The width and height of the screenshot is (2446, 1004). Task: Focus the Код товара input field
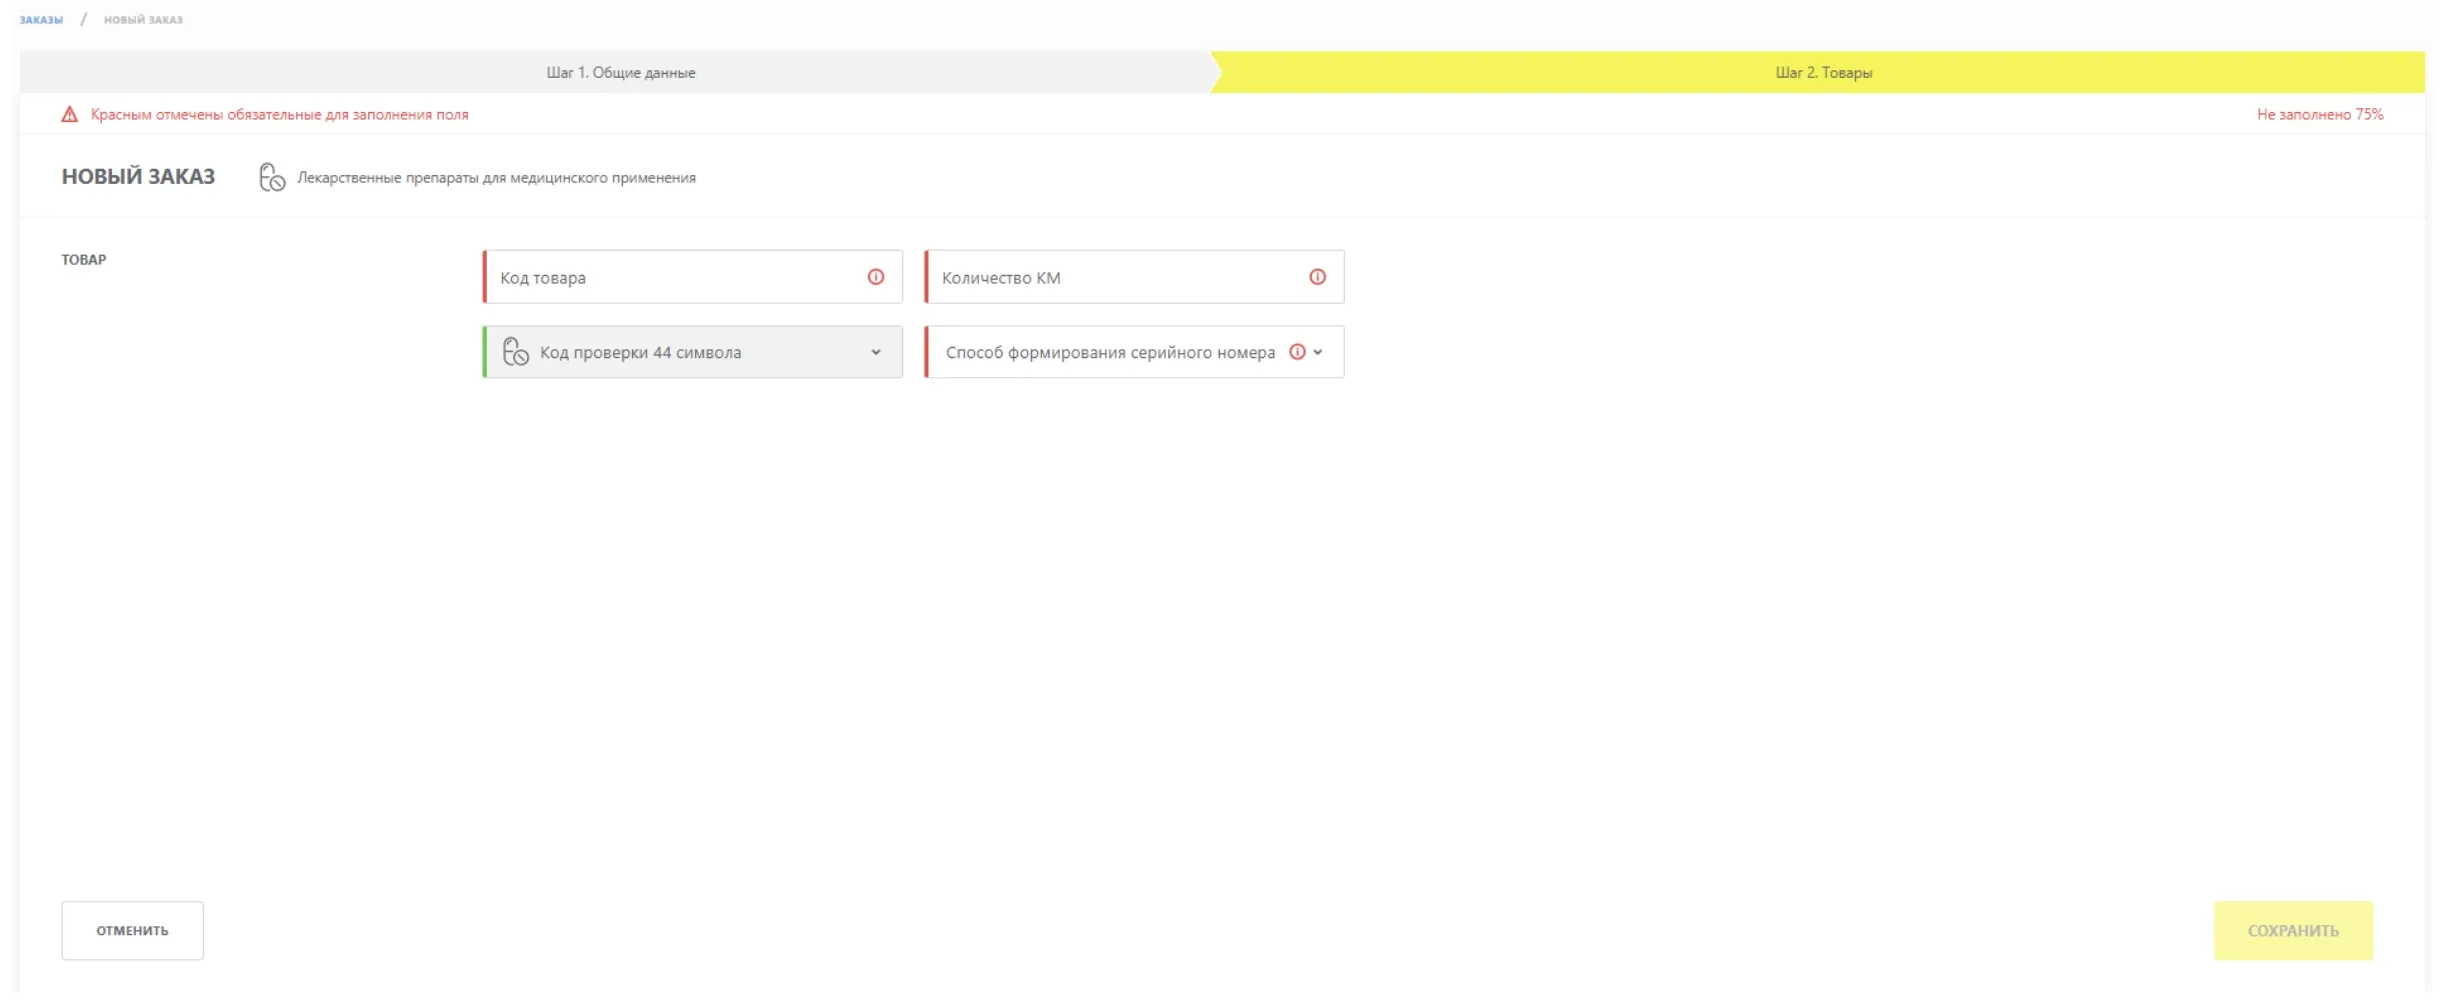pyautogui.click(x=675, y=277)
